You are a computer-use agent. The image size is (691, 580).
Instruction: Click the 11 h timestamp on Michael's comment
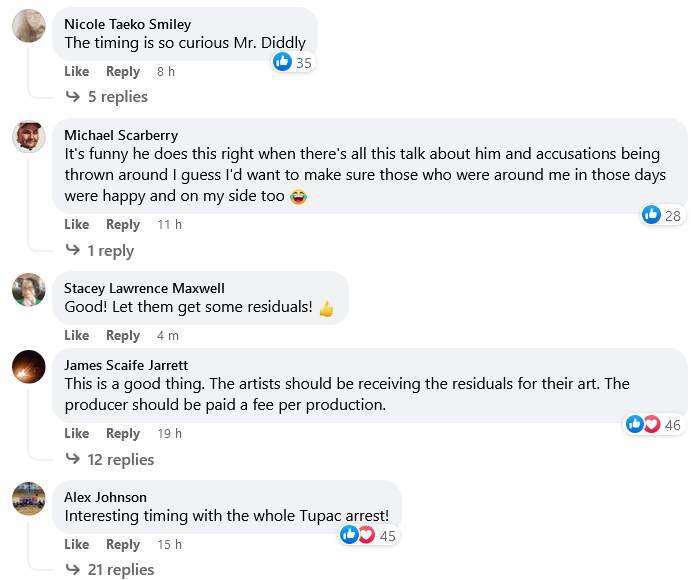point(170,225)
